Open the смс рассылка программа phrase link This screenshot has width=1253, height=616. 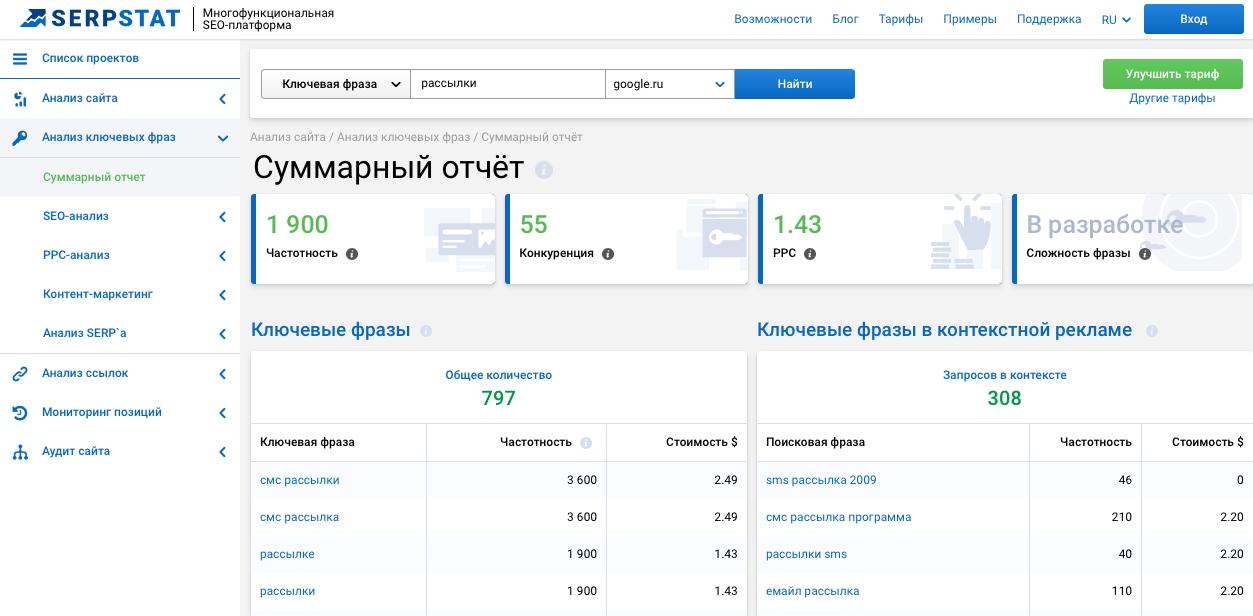coord(838,517)
